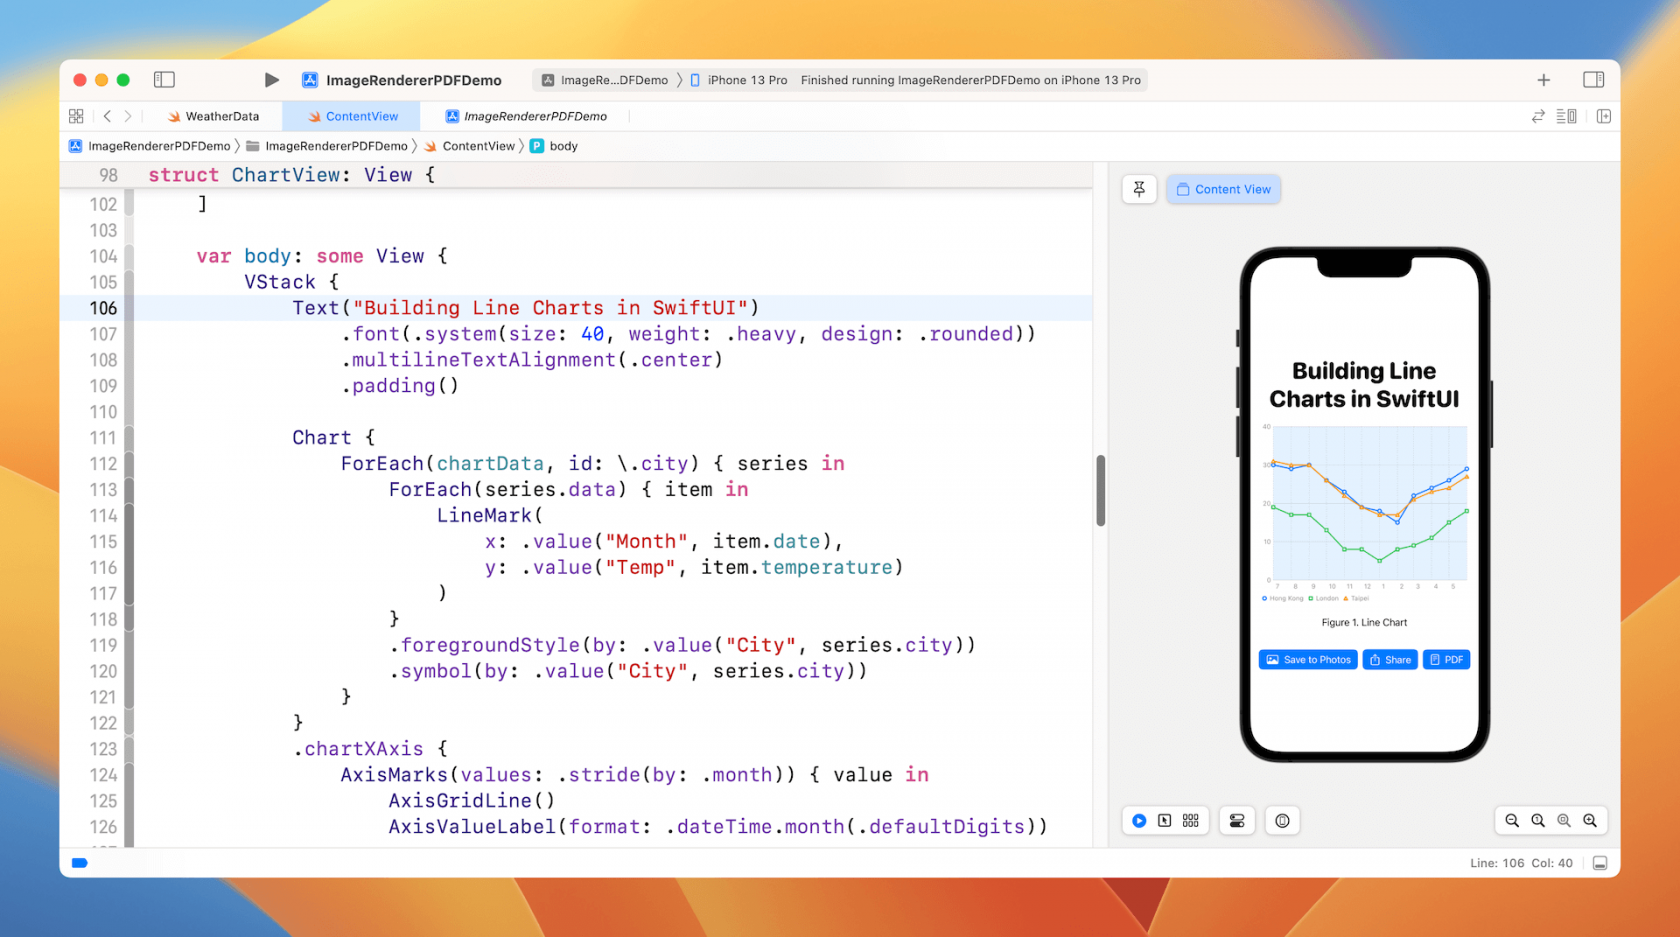Zoom in on the canvas preview
Image resolution: width=1680 pixels, height=937 pixels.
1590,820
